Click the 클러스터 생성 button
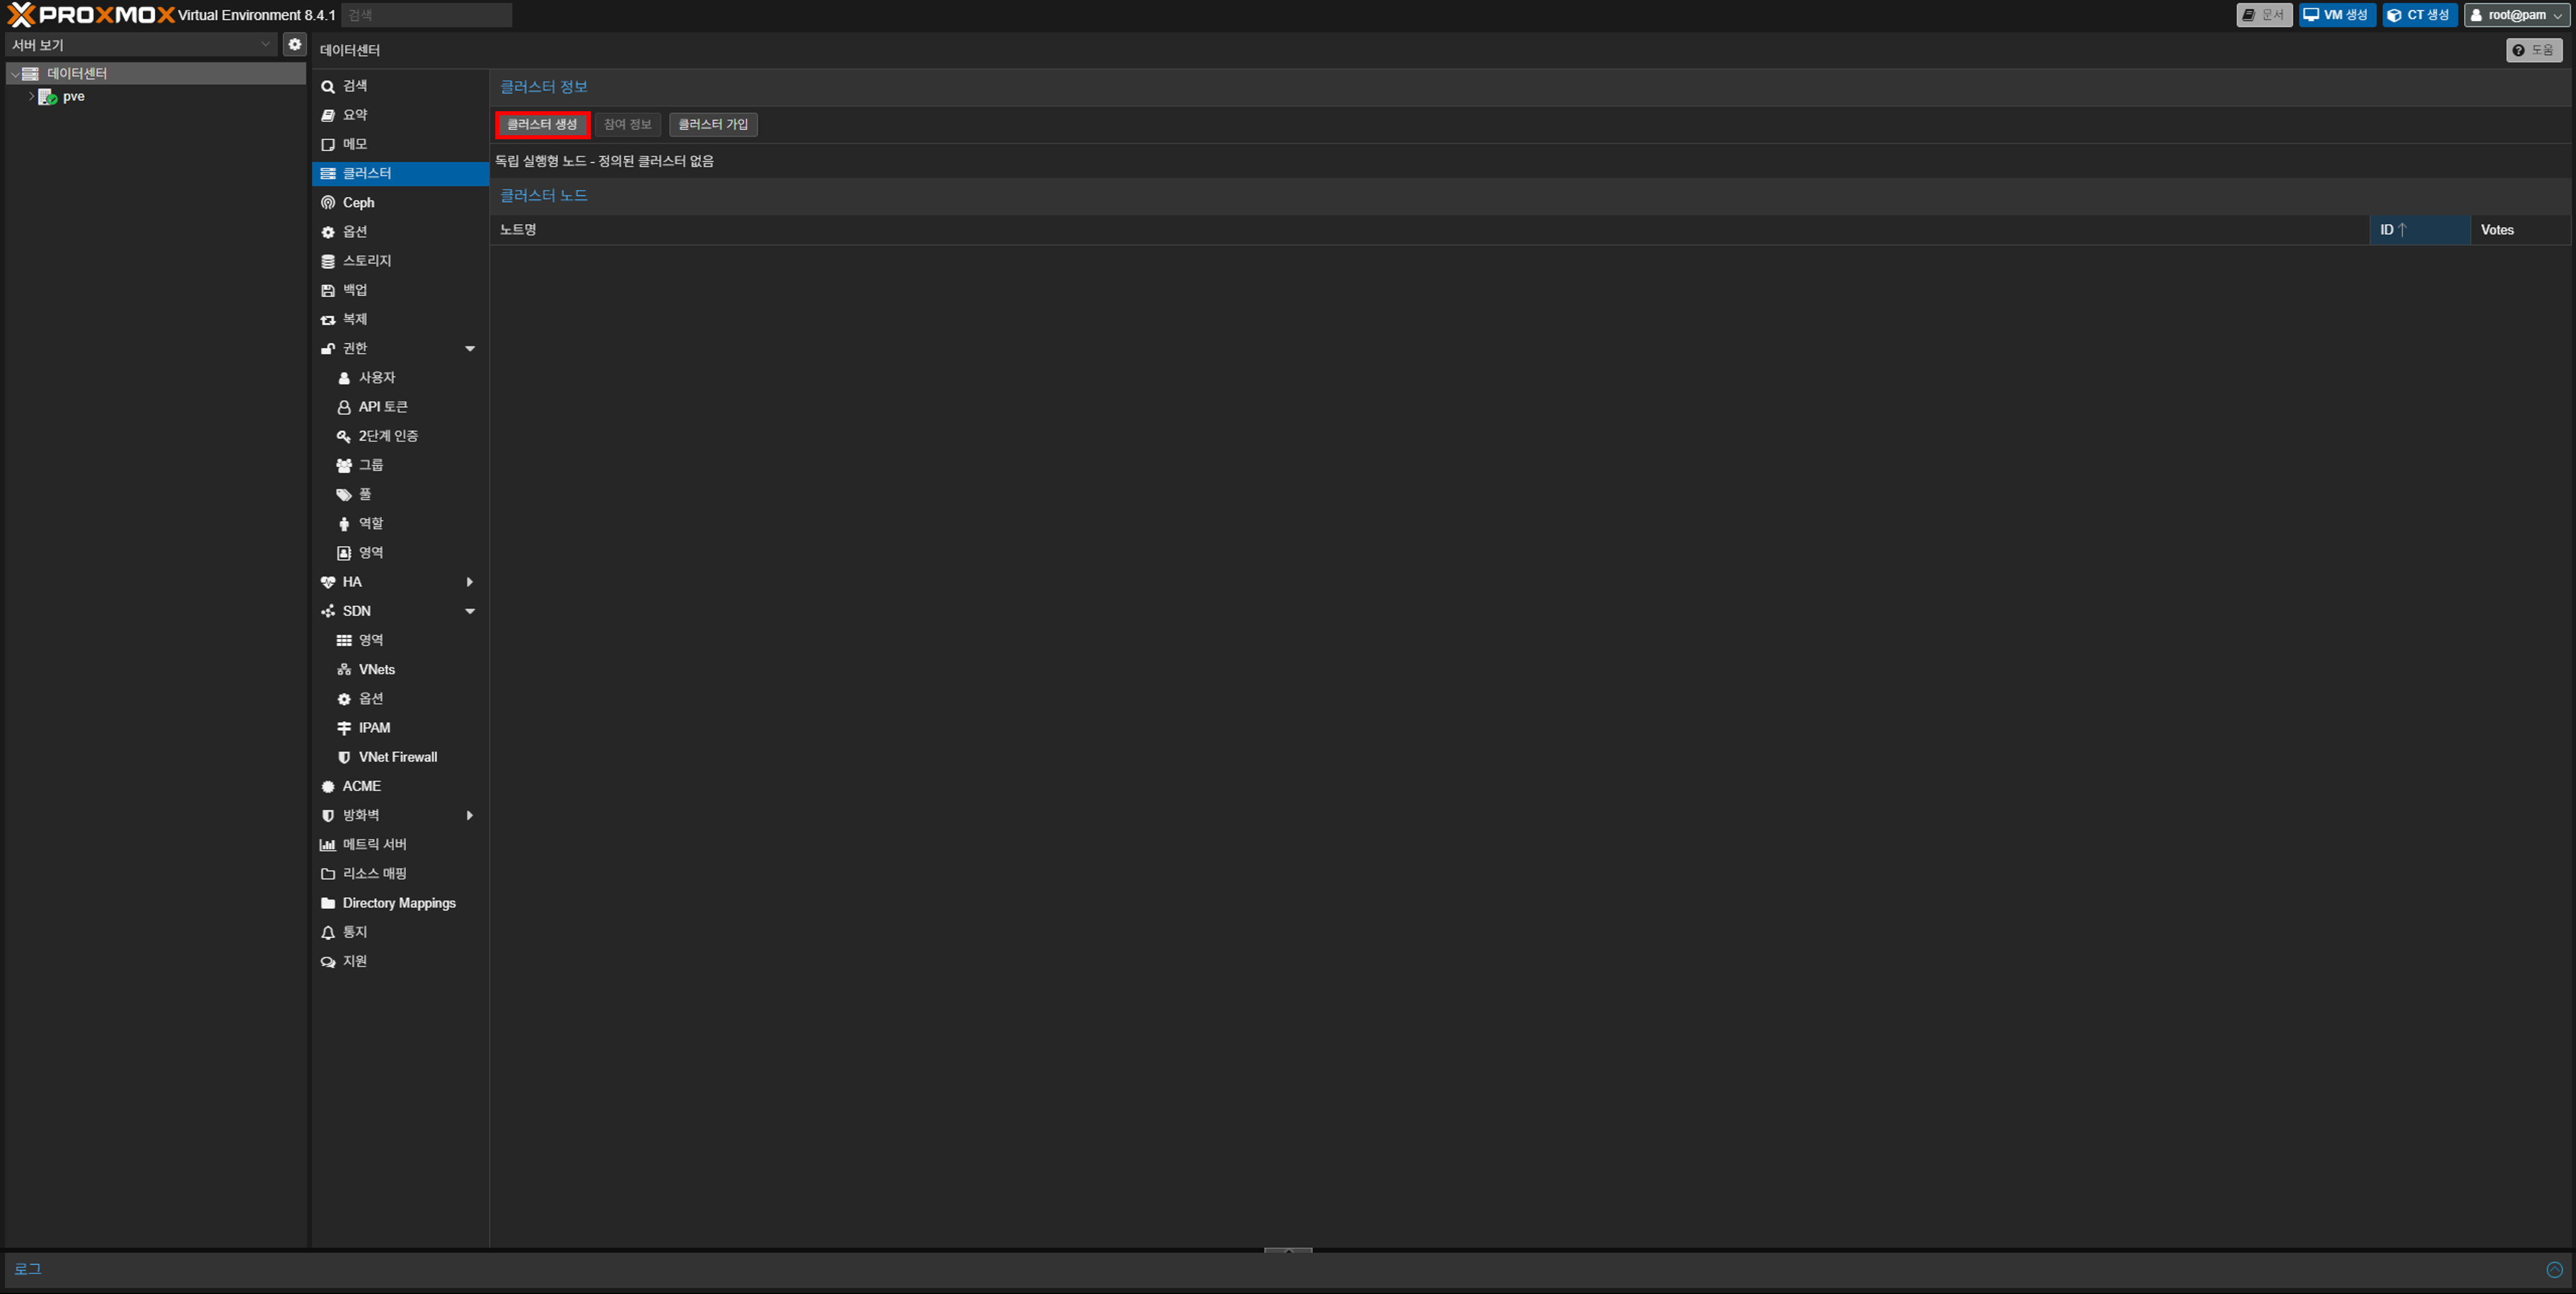The height and width of the screenshot is (1294, 2576). click(542, 124)
